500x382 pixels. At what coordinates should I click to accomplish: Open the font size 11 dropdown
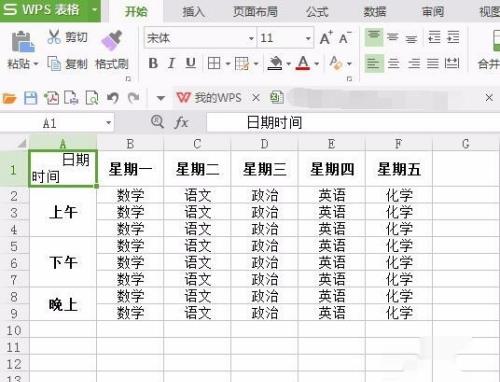308,38
